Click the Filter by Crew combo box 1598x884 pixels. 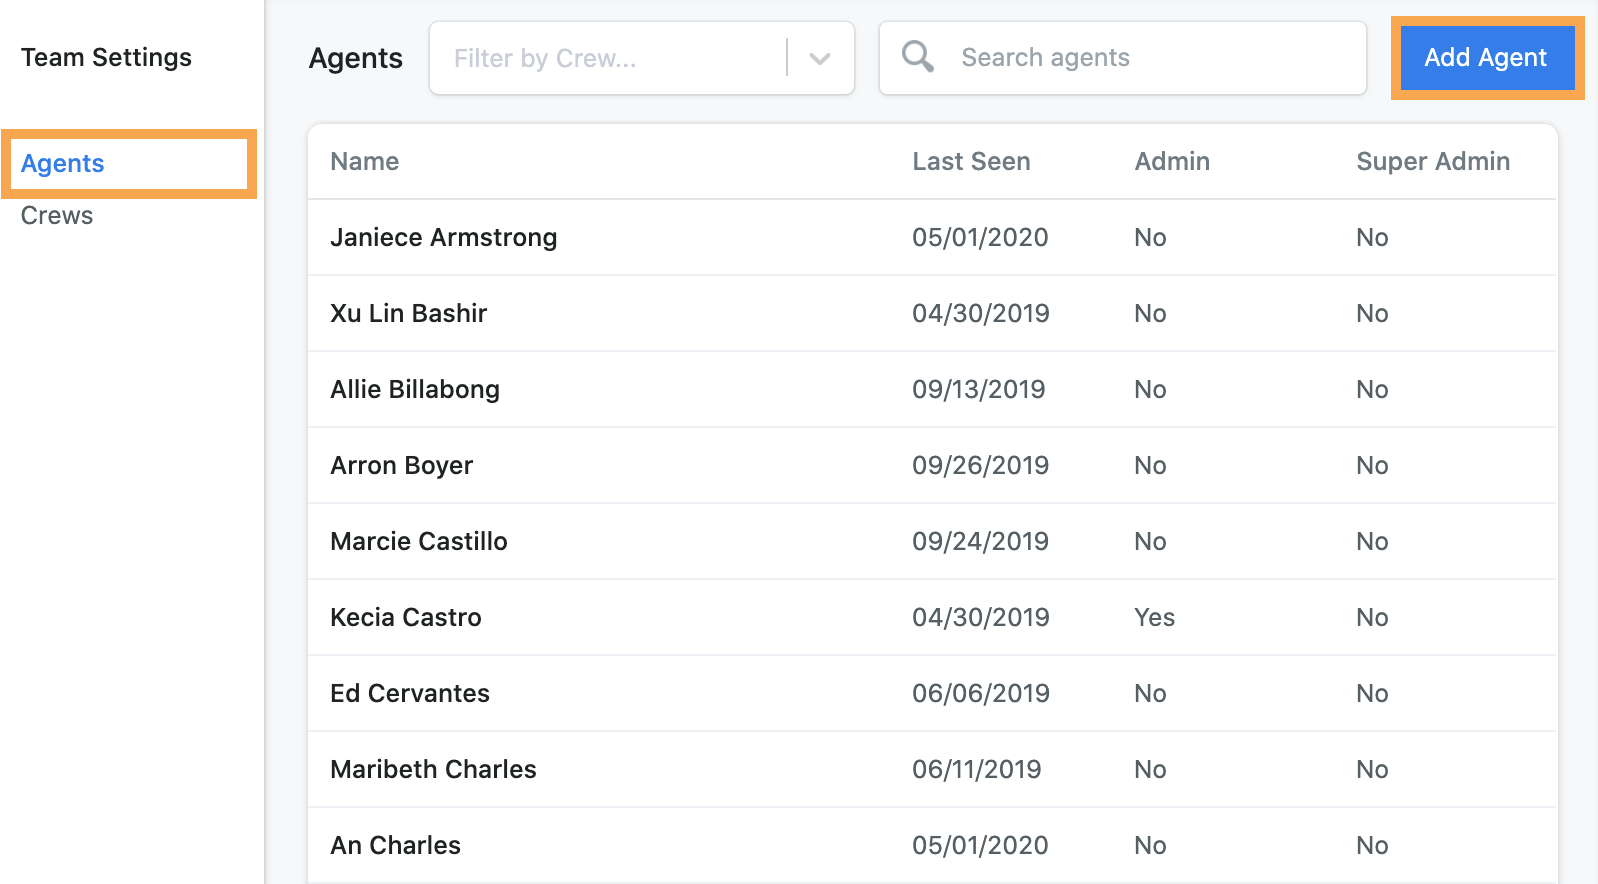[642, 58]
